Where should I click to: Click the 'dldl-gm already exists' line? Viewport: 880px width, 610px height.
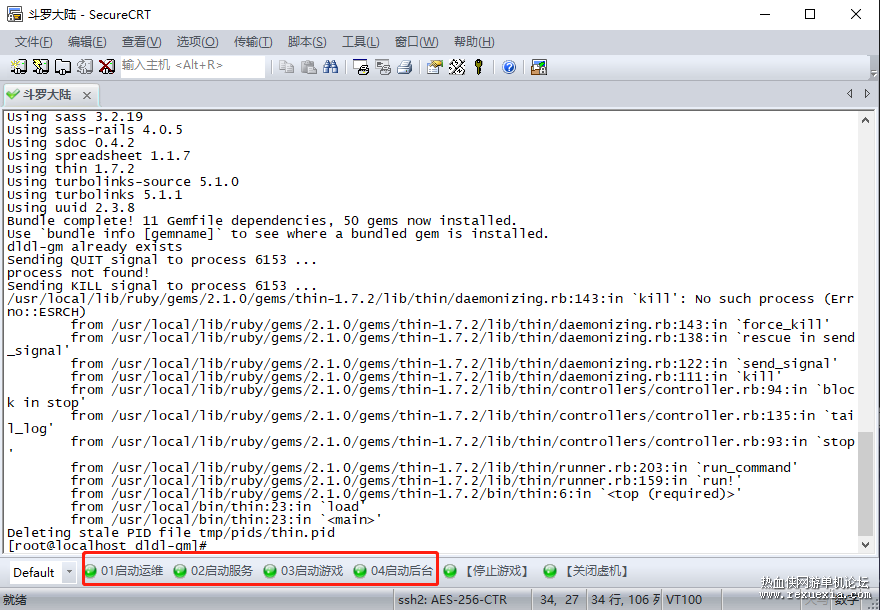[94, 247]
